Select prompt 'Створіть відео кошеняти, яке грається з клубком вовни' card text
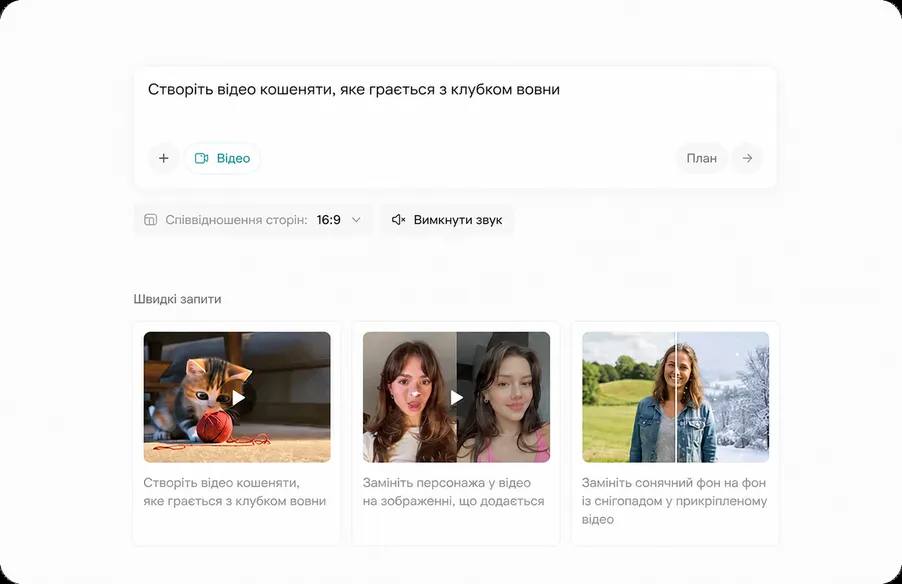The width and height of the screenshot is (902, 584). 235,492
